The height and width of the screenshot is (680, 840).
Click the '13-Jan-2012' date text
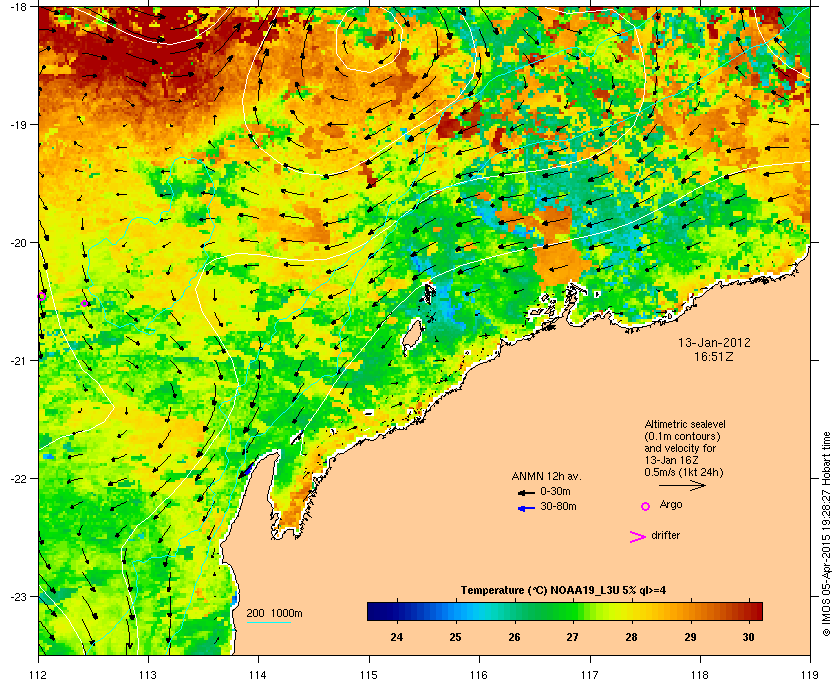[x=714, y=343]
